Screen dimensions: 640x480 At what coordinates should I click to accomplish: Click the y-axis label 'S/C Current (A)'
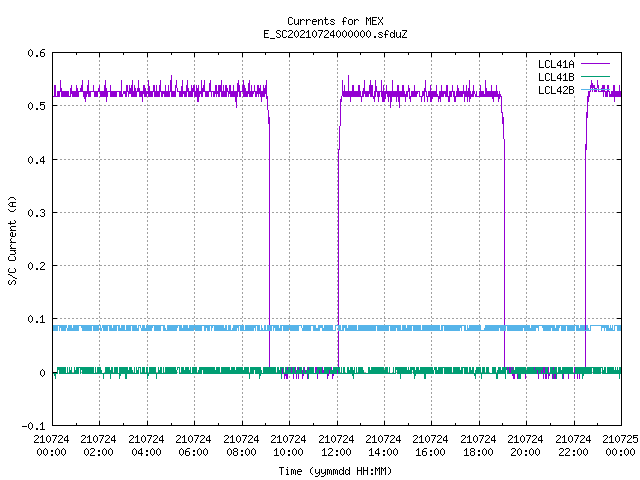coord(13,240)
